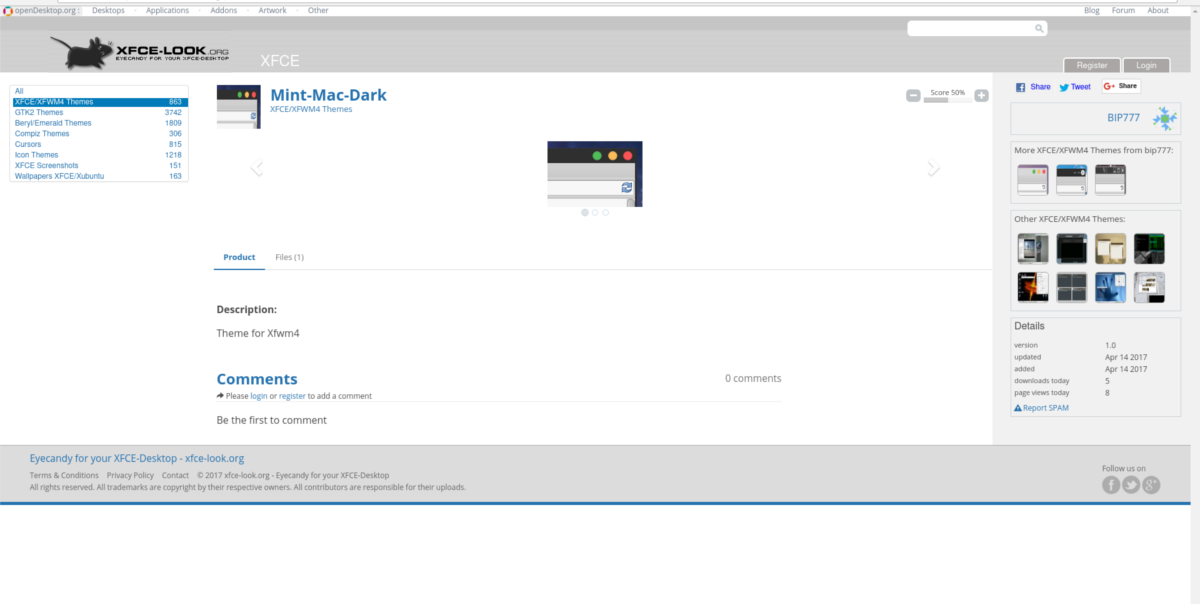Open fiery orange thumbnail in Other Themes
The height and width of the screenshot is (604, 1200).
pos(1033,287)
